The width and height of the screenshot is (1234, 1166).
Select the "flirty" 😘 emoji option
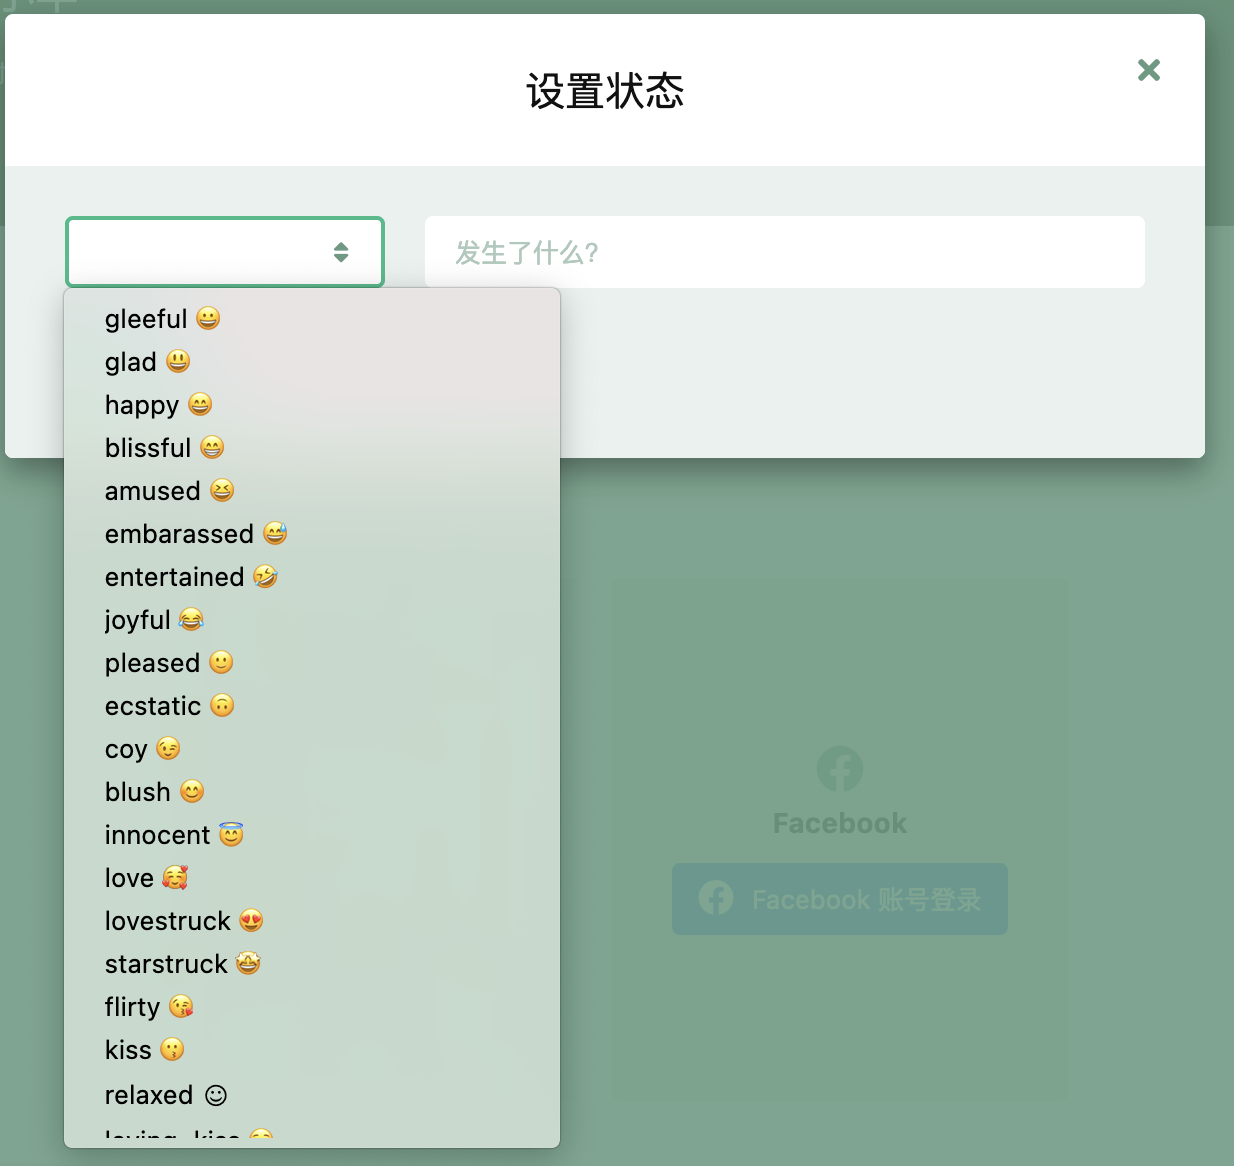point(148,1007)
